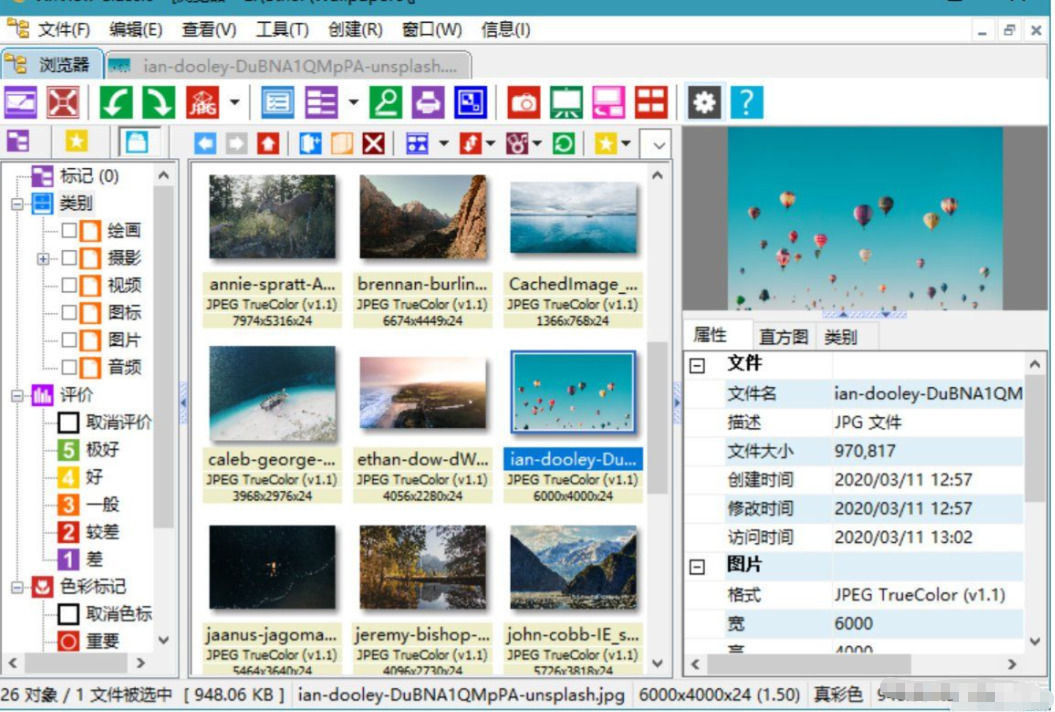This screenshot has width=1055, height=712.
Task: Open the 工具(T) menu
Action: pyautogui.click(x=282, y=30)
